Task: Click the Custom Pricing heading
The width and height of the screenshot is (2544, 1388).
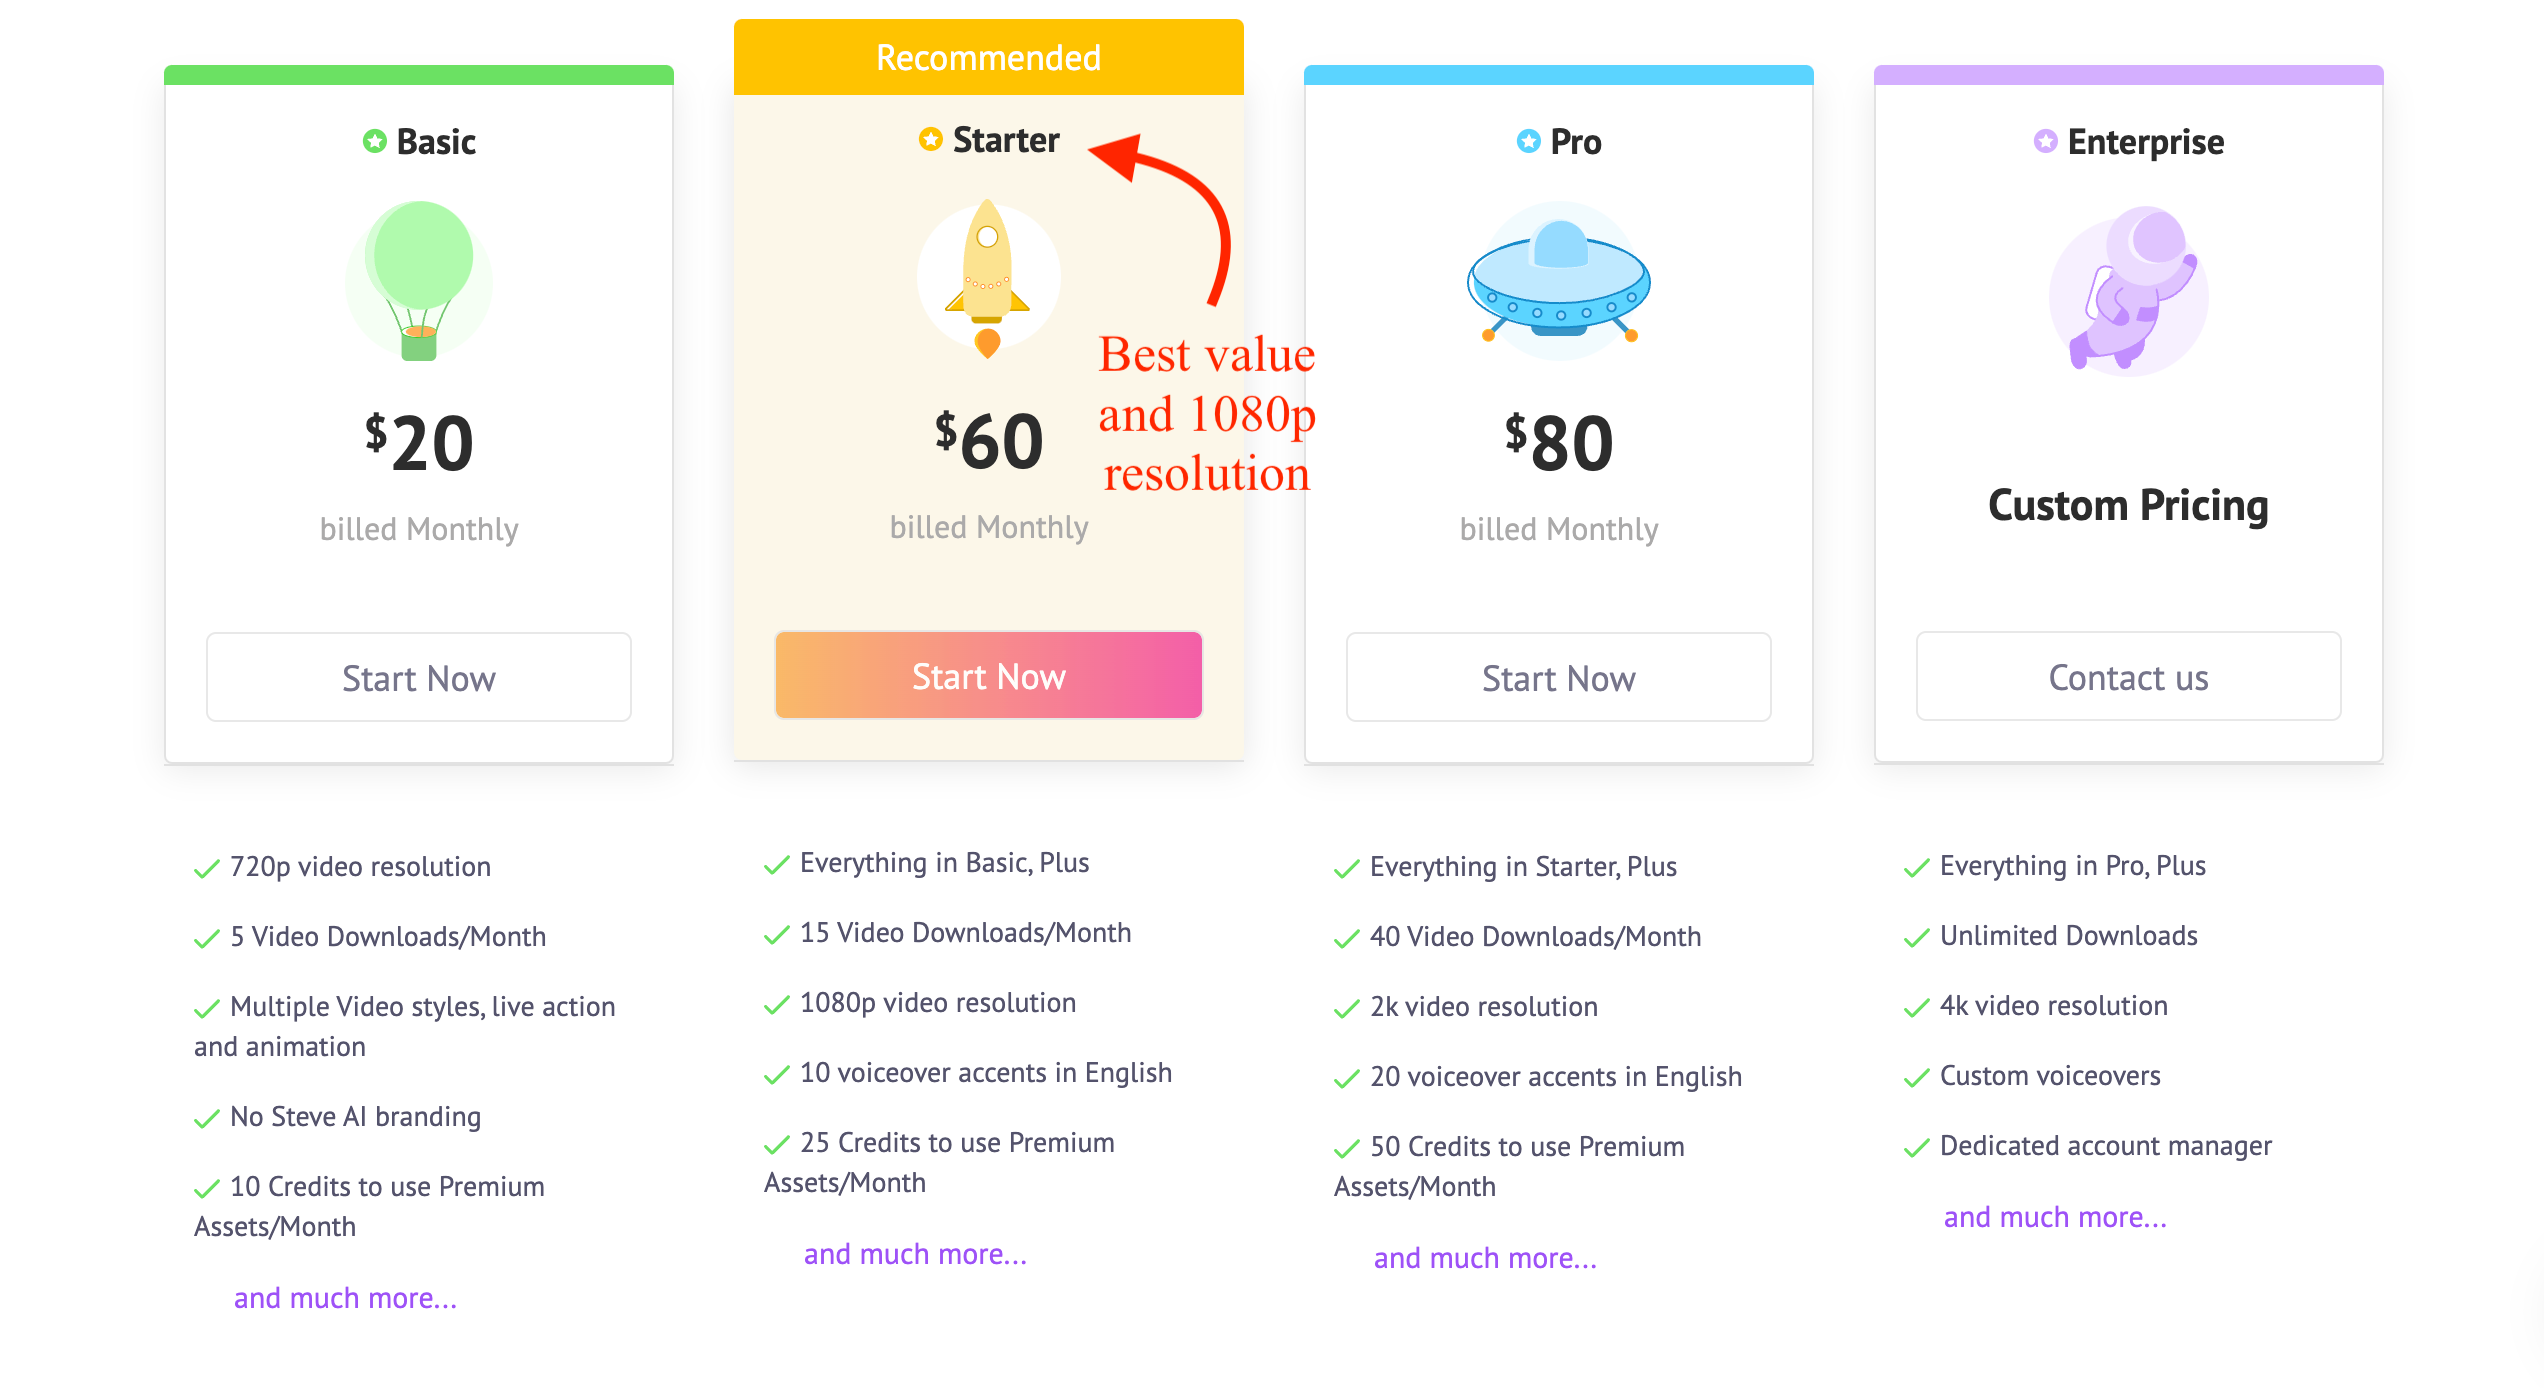Action: coord(2128,505)
